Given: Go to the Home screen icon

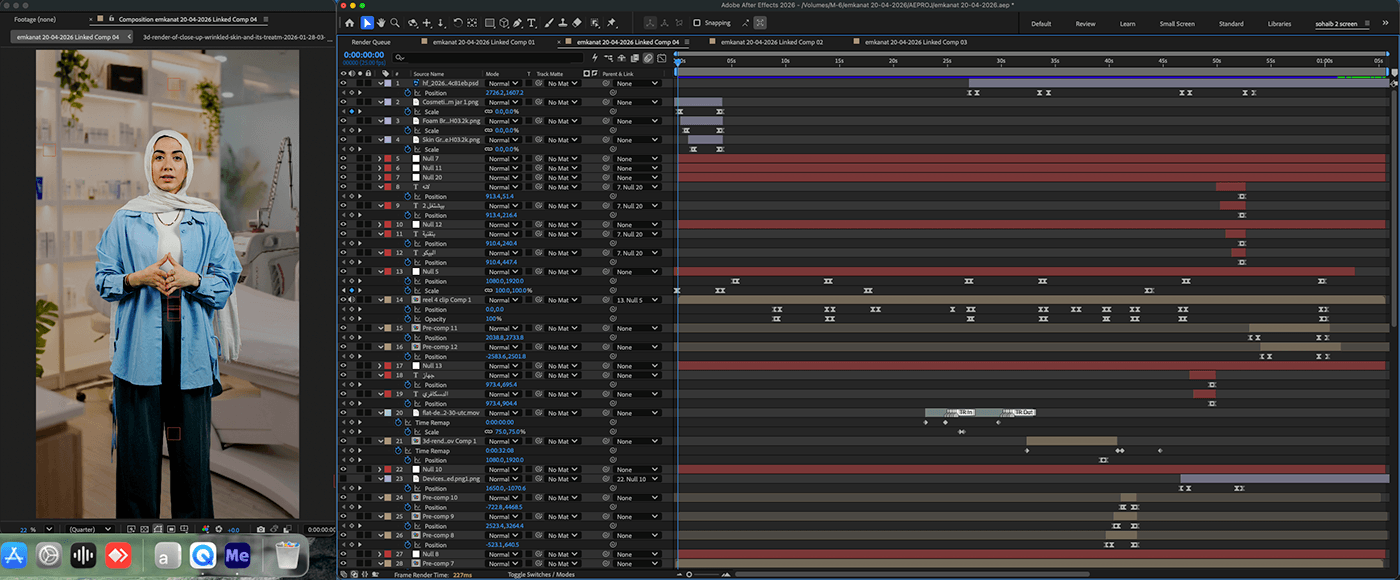Looking at the screenshot, I should (x=349, y=22).
